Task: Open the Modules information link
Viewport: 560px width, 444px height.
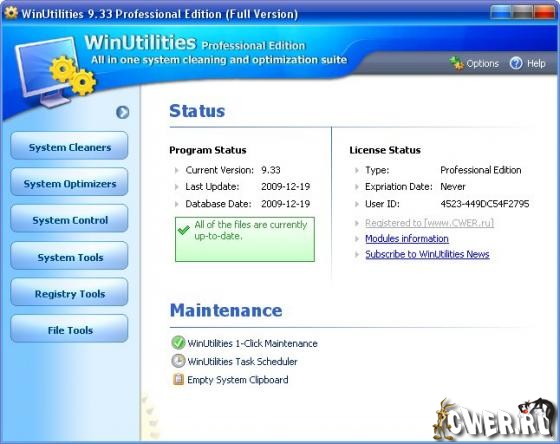Action: pyautogui.click(x=407, y=239)
